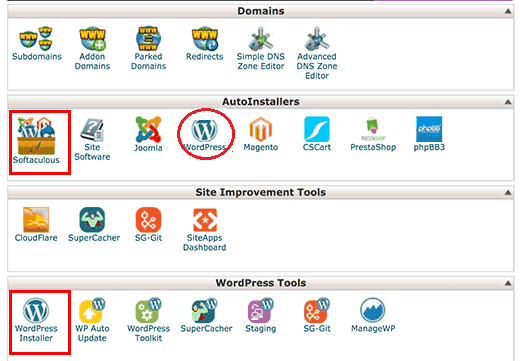The image size is (520, 361).
Task: Click the WordPress Installer icon
Action: click(x=36, y=310)
